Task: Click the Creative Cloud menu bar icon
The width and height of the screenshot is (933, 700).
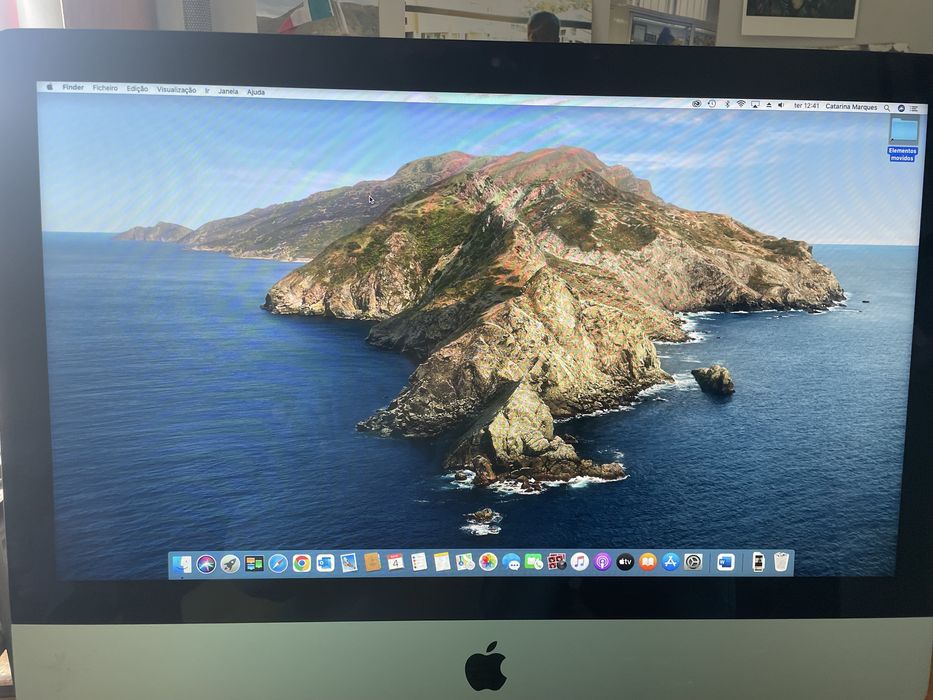Action: pyautogui.click(x=696, y=104)
